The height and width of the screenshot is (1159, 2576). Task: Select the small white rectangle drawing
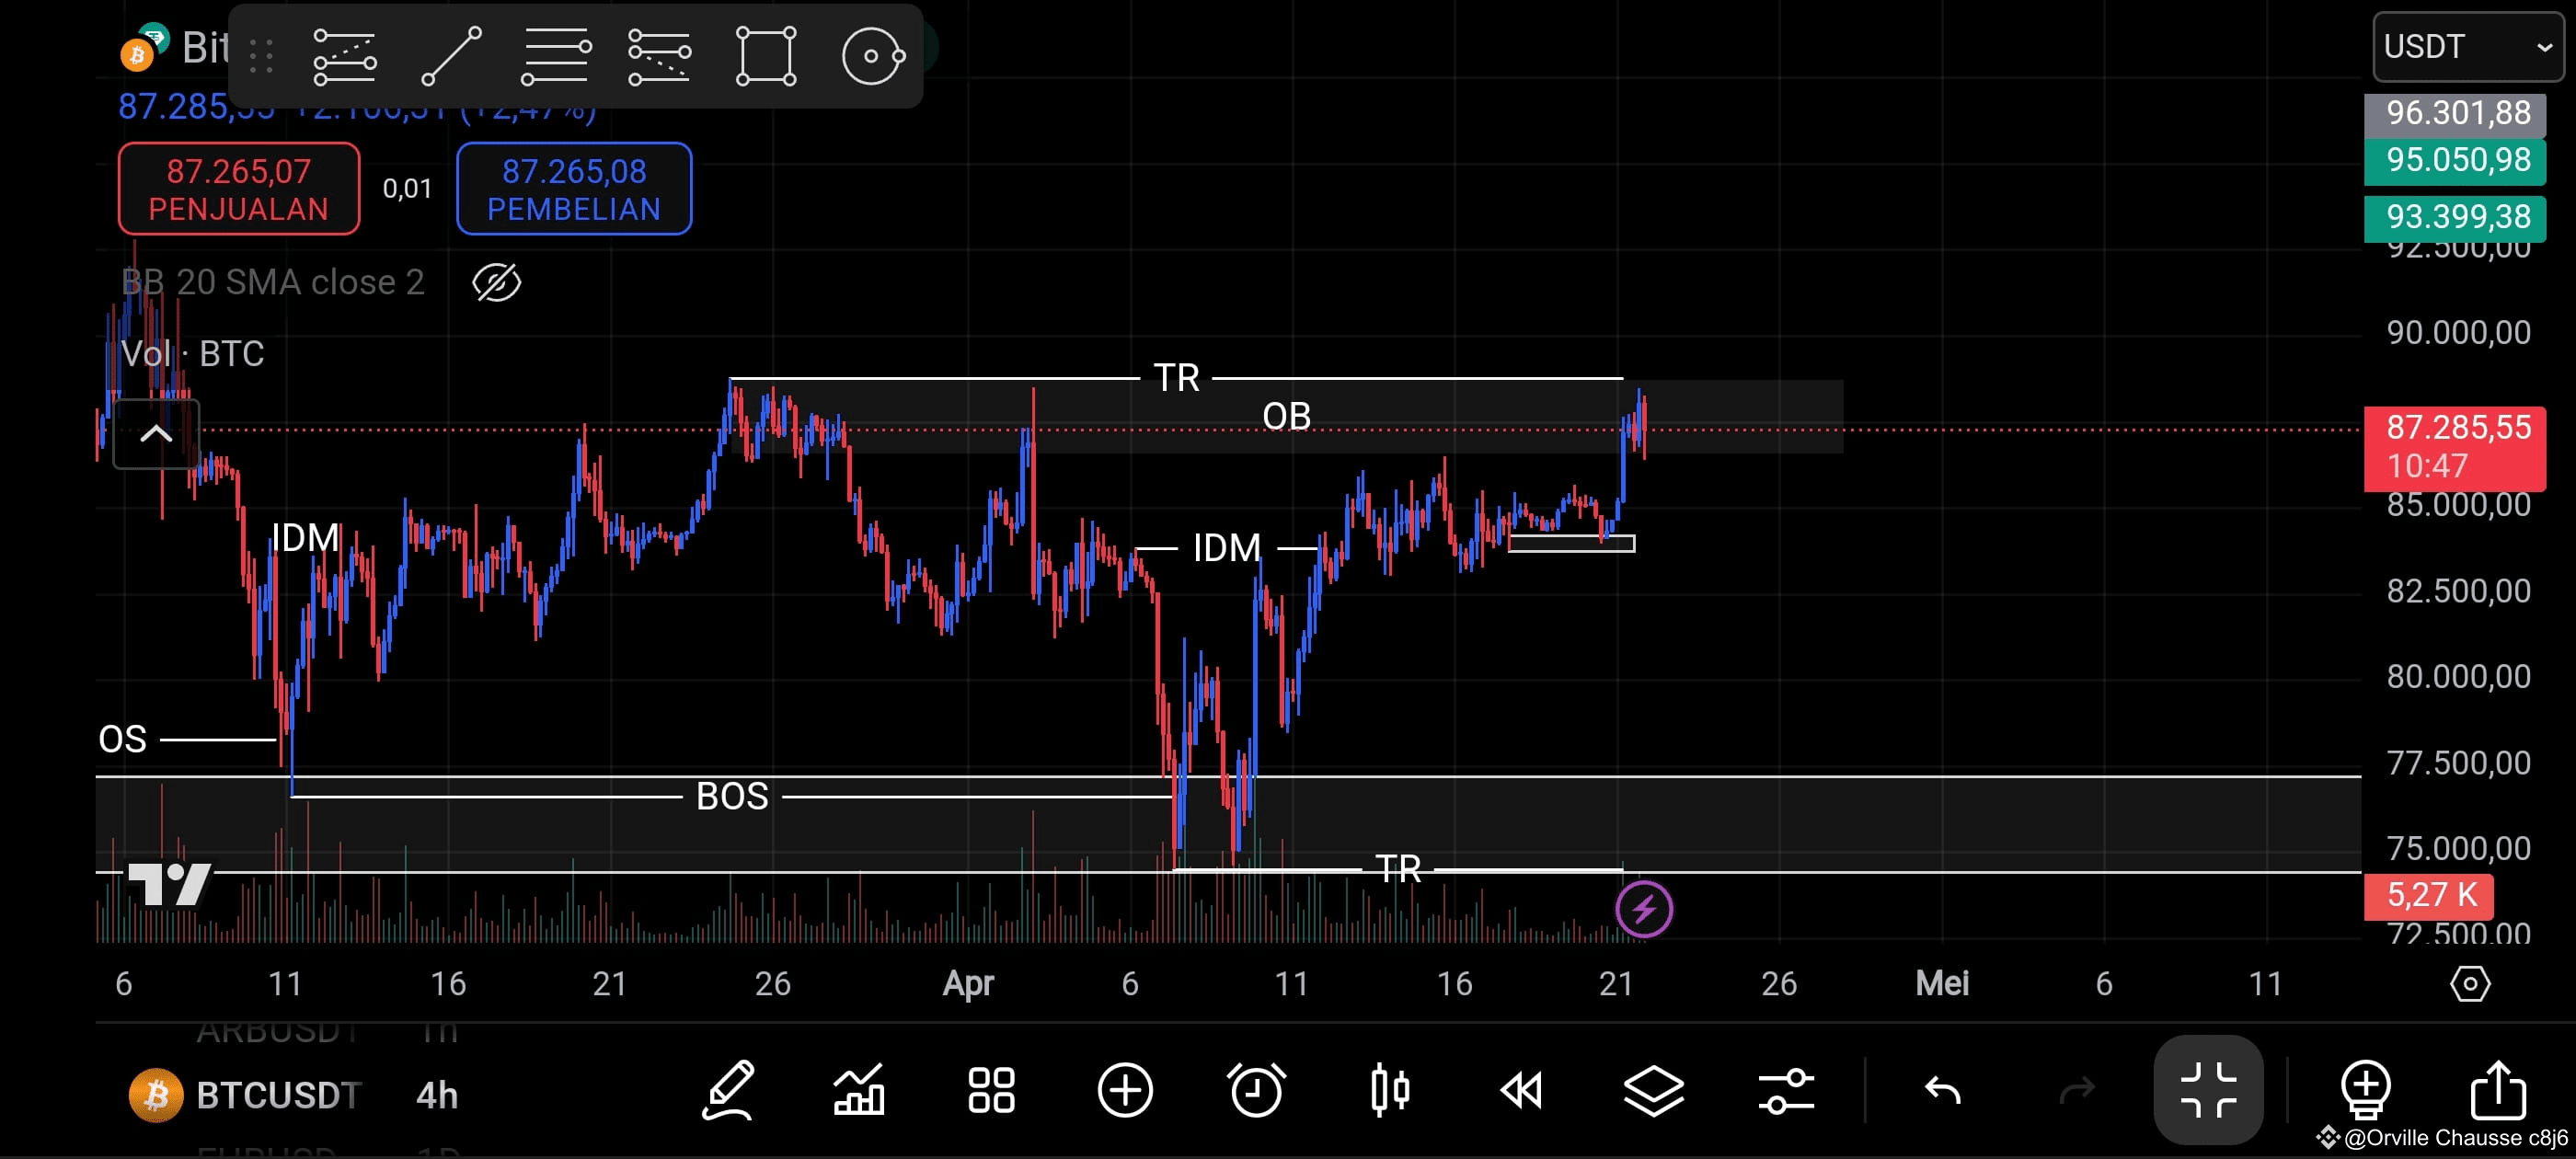click(1571, 544)
